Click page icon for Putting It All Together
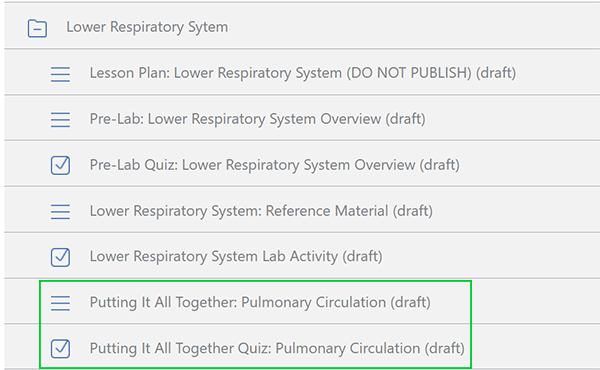This screenshot has width=600, height=370. 60,303
